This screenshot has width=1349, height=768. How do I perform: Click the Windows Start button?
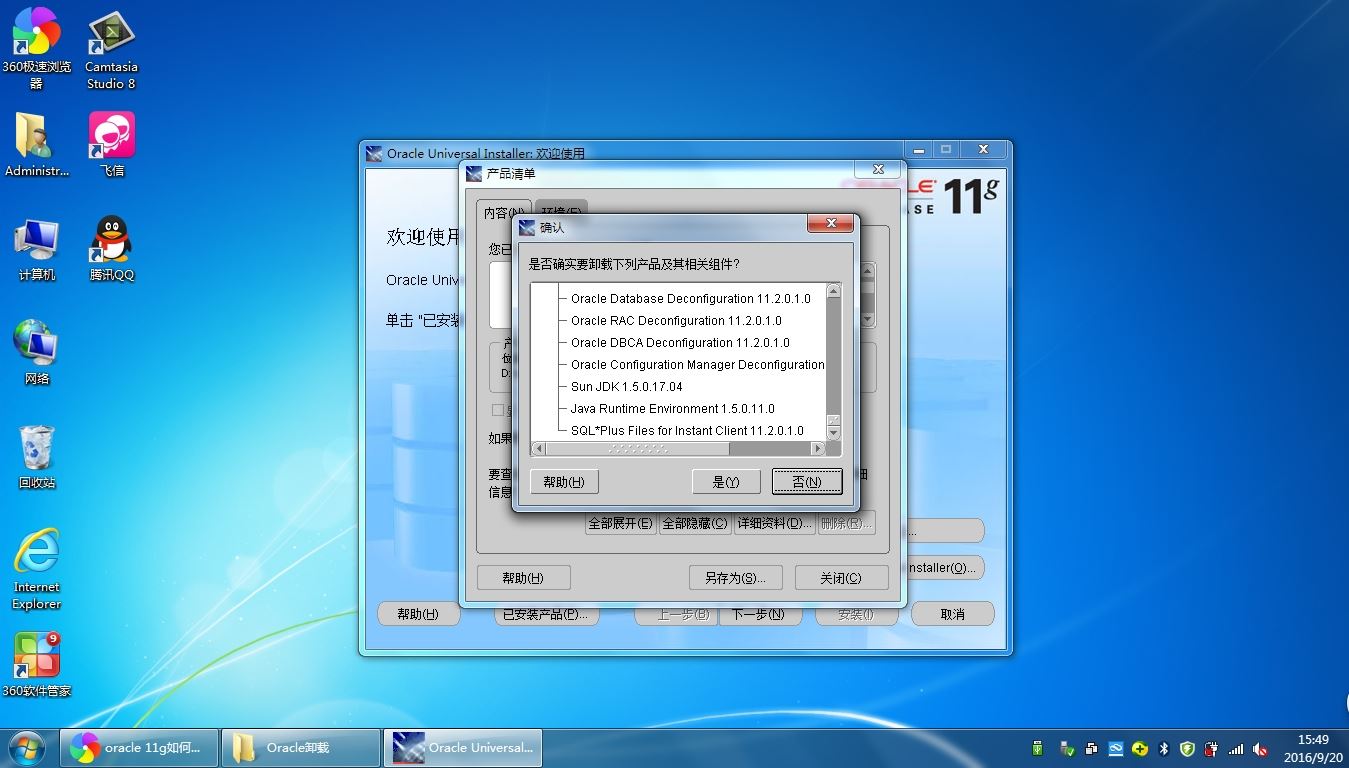coord(27,747)
